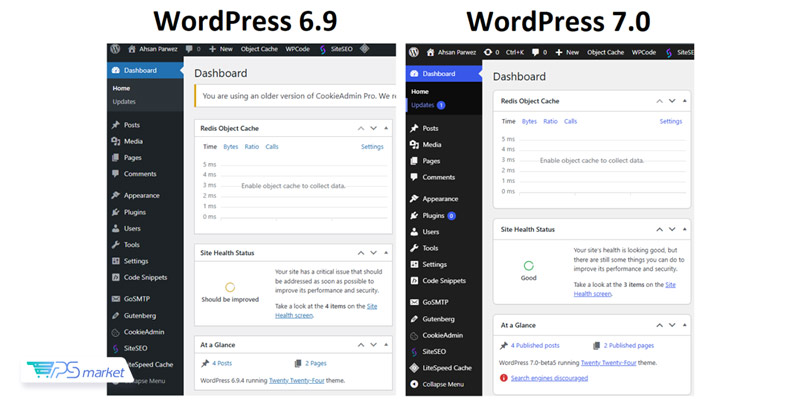Select Updates submenu in WordPress 6.9 sidebar
The image size is (800, 400).
(x=124, y=102)
